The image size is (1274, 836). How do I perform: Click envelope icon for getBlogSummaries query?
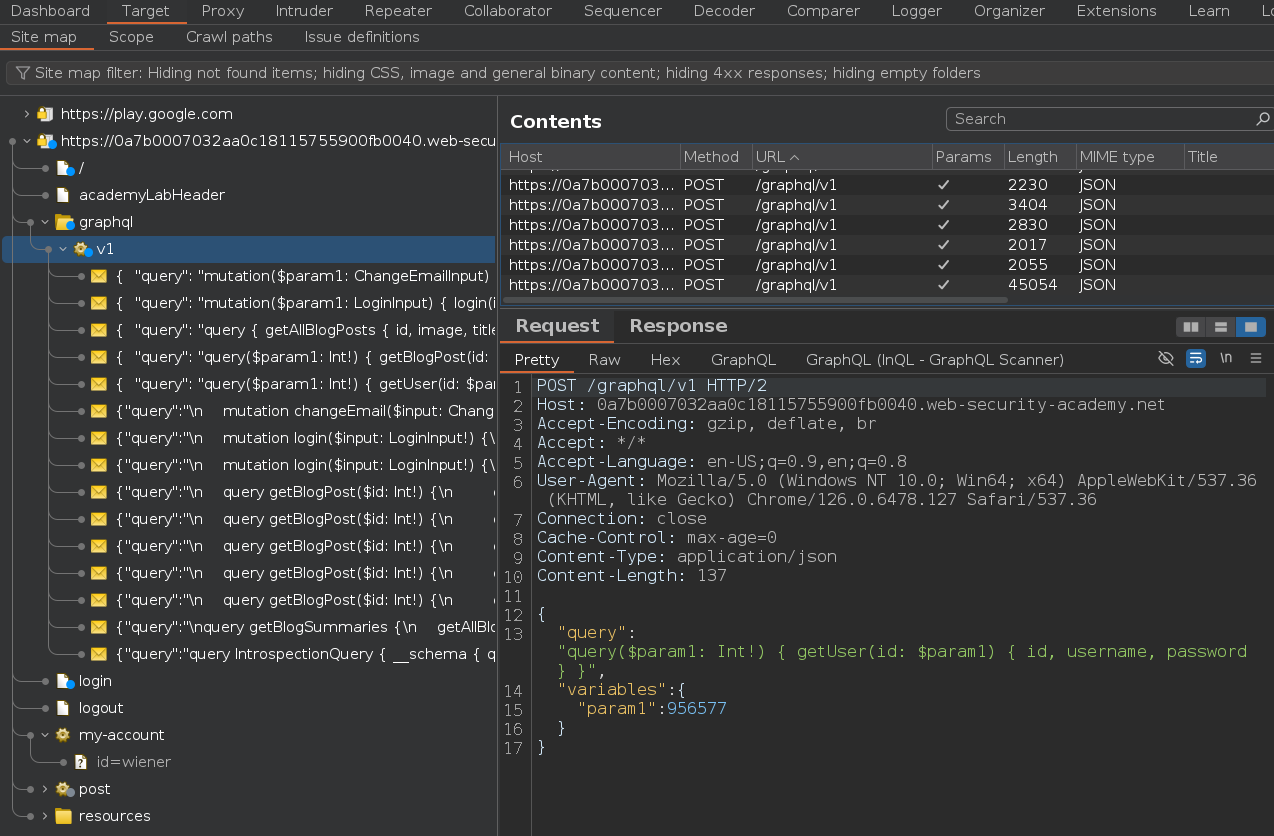99,627
